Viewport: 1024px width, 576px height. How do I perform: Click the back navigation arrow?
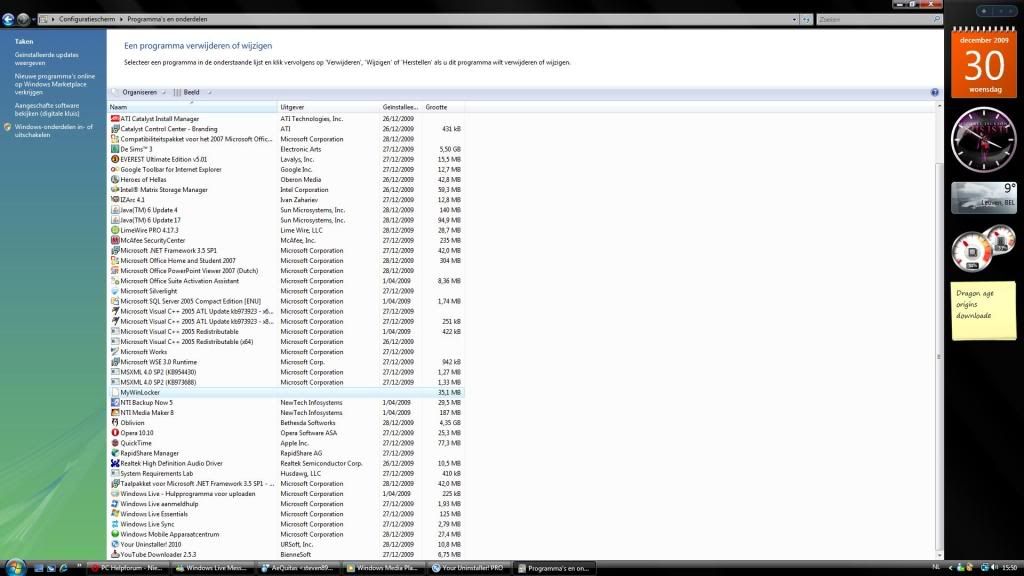pos(8,18)
